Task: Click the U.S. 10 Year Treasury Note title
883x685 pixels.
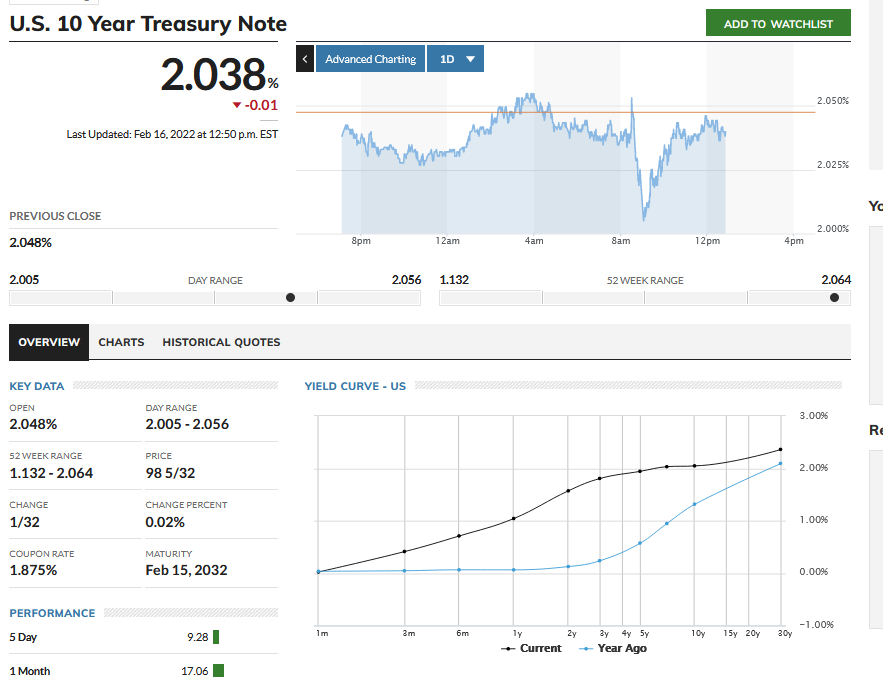Action: (148, 24)
